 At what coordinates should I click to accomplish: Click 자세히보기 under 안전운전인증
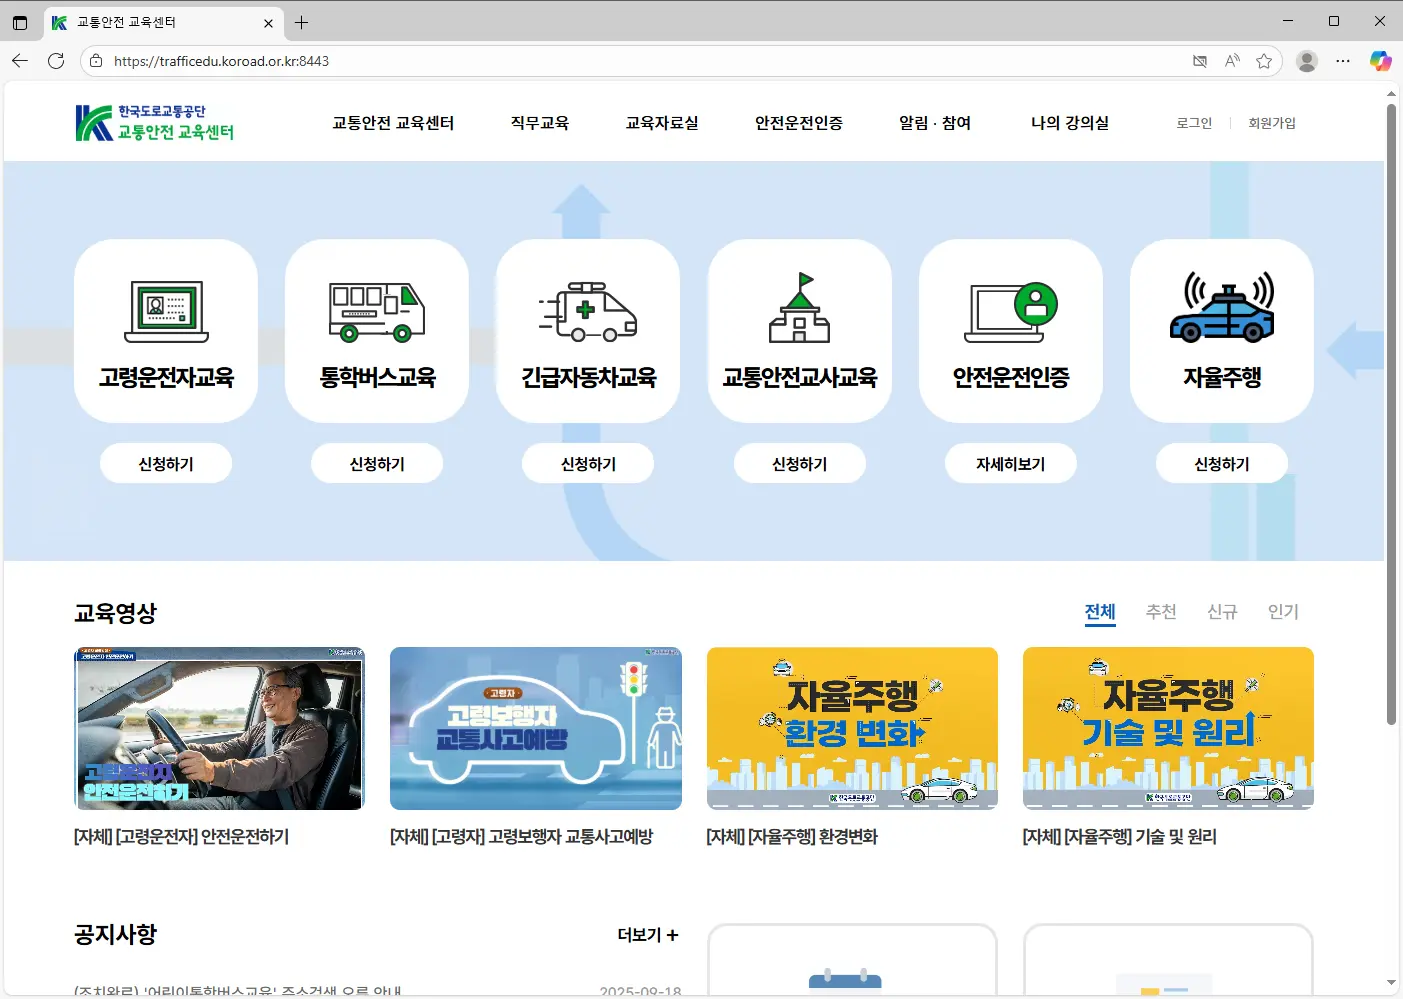tap(1010, 464)
